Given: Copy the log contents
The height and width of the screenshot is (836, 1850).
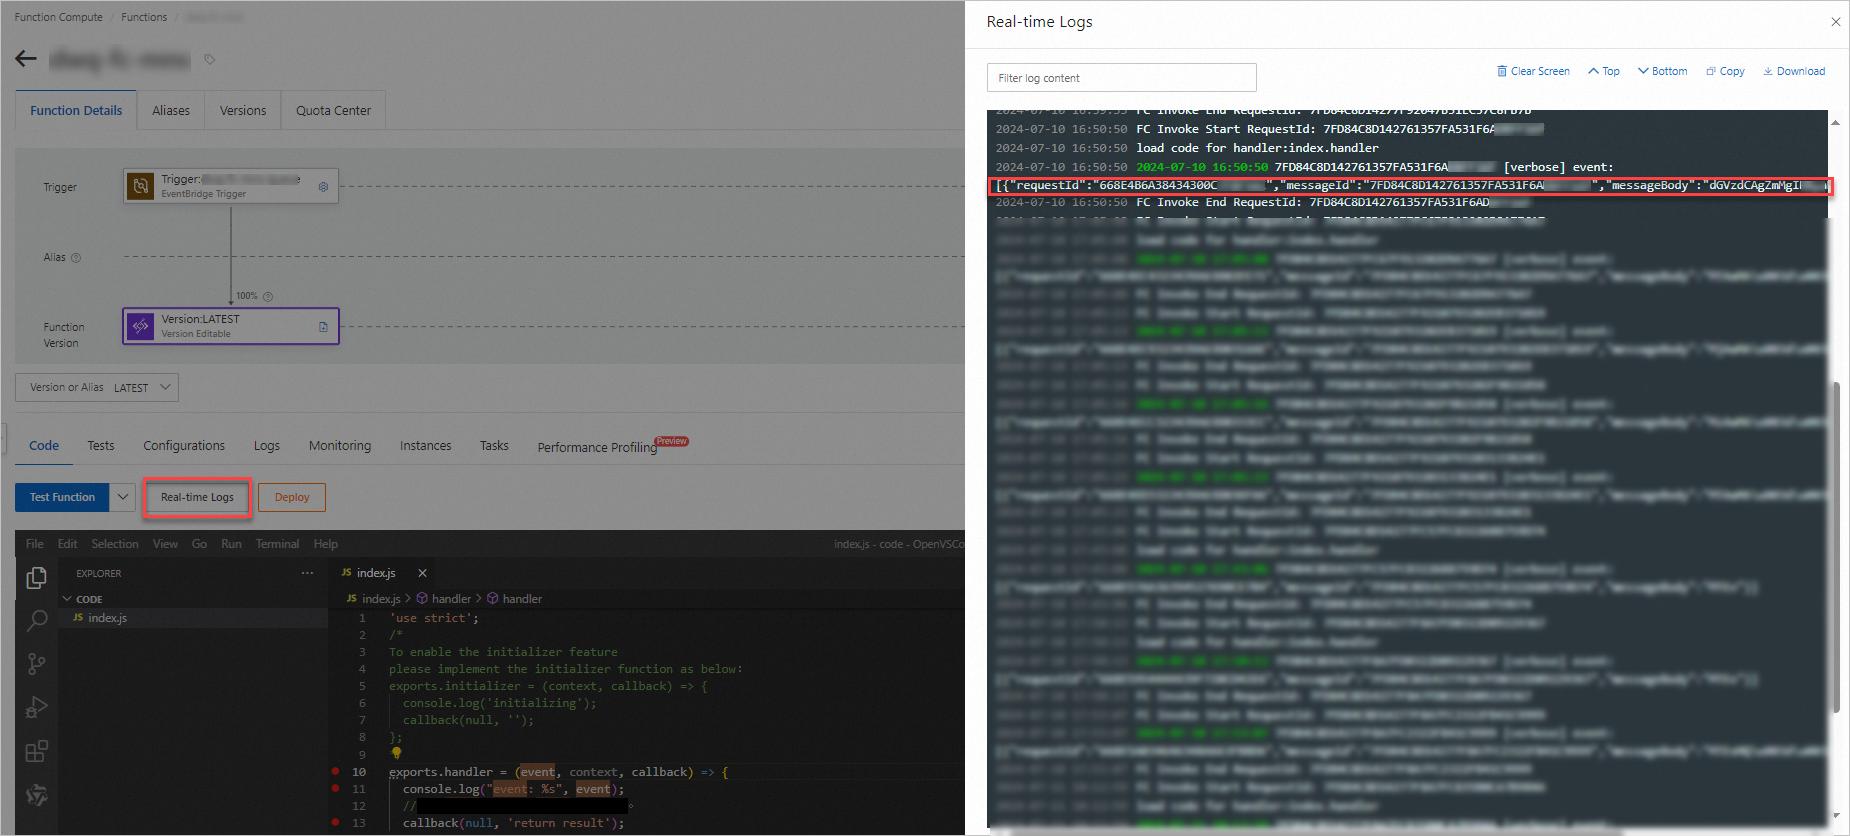Looking at the screenshot, I should point(1725,71).
